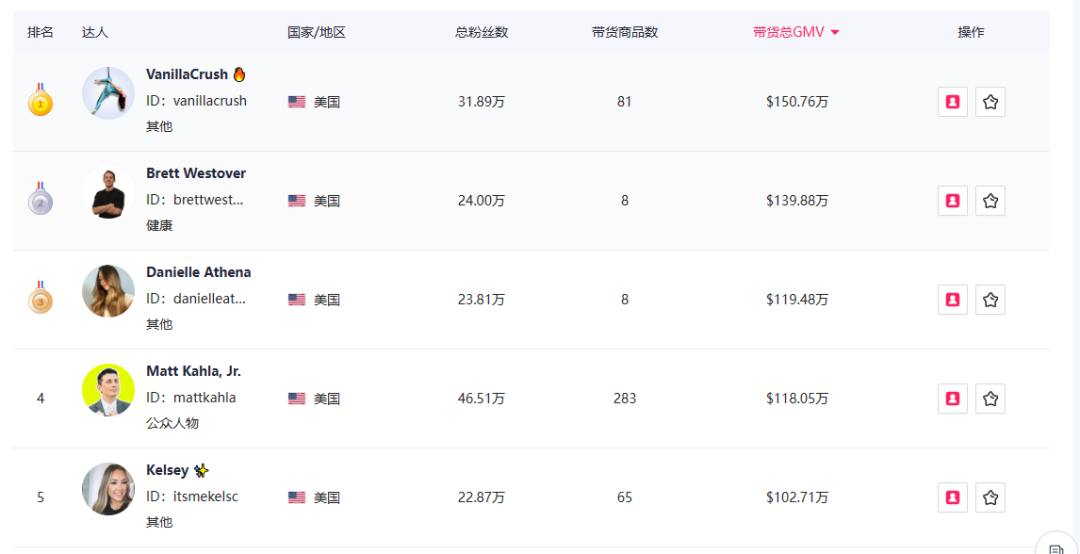1080x554 pixels.
Task: Click Matt Kahla's yellow avatar thumbnail
Action: click(x=108, y=390)
